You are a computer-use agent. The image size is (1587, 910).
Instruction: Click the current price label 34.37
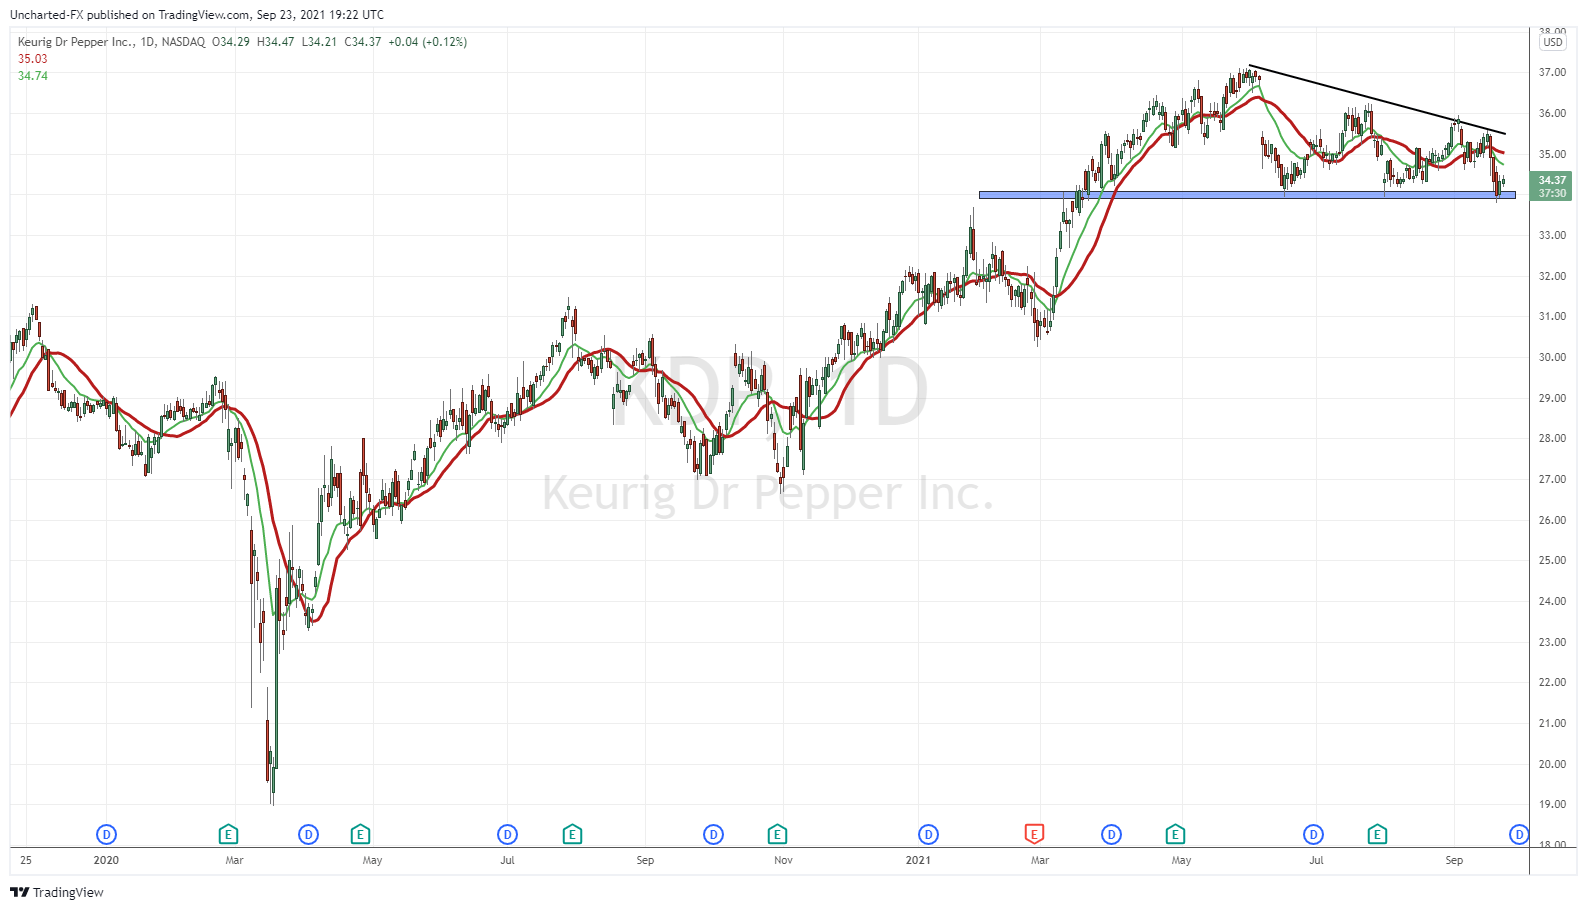1552,180
